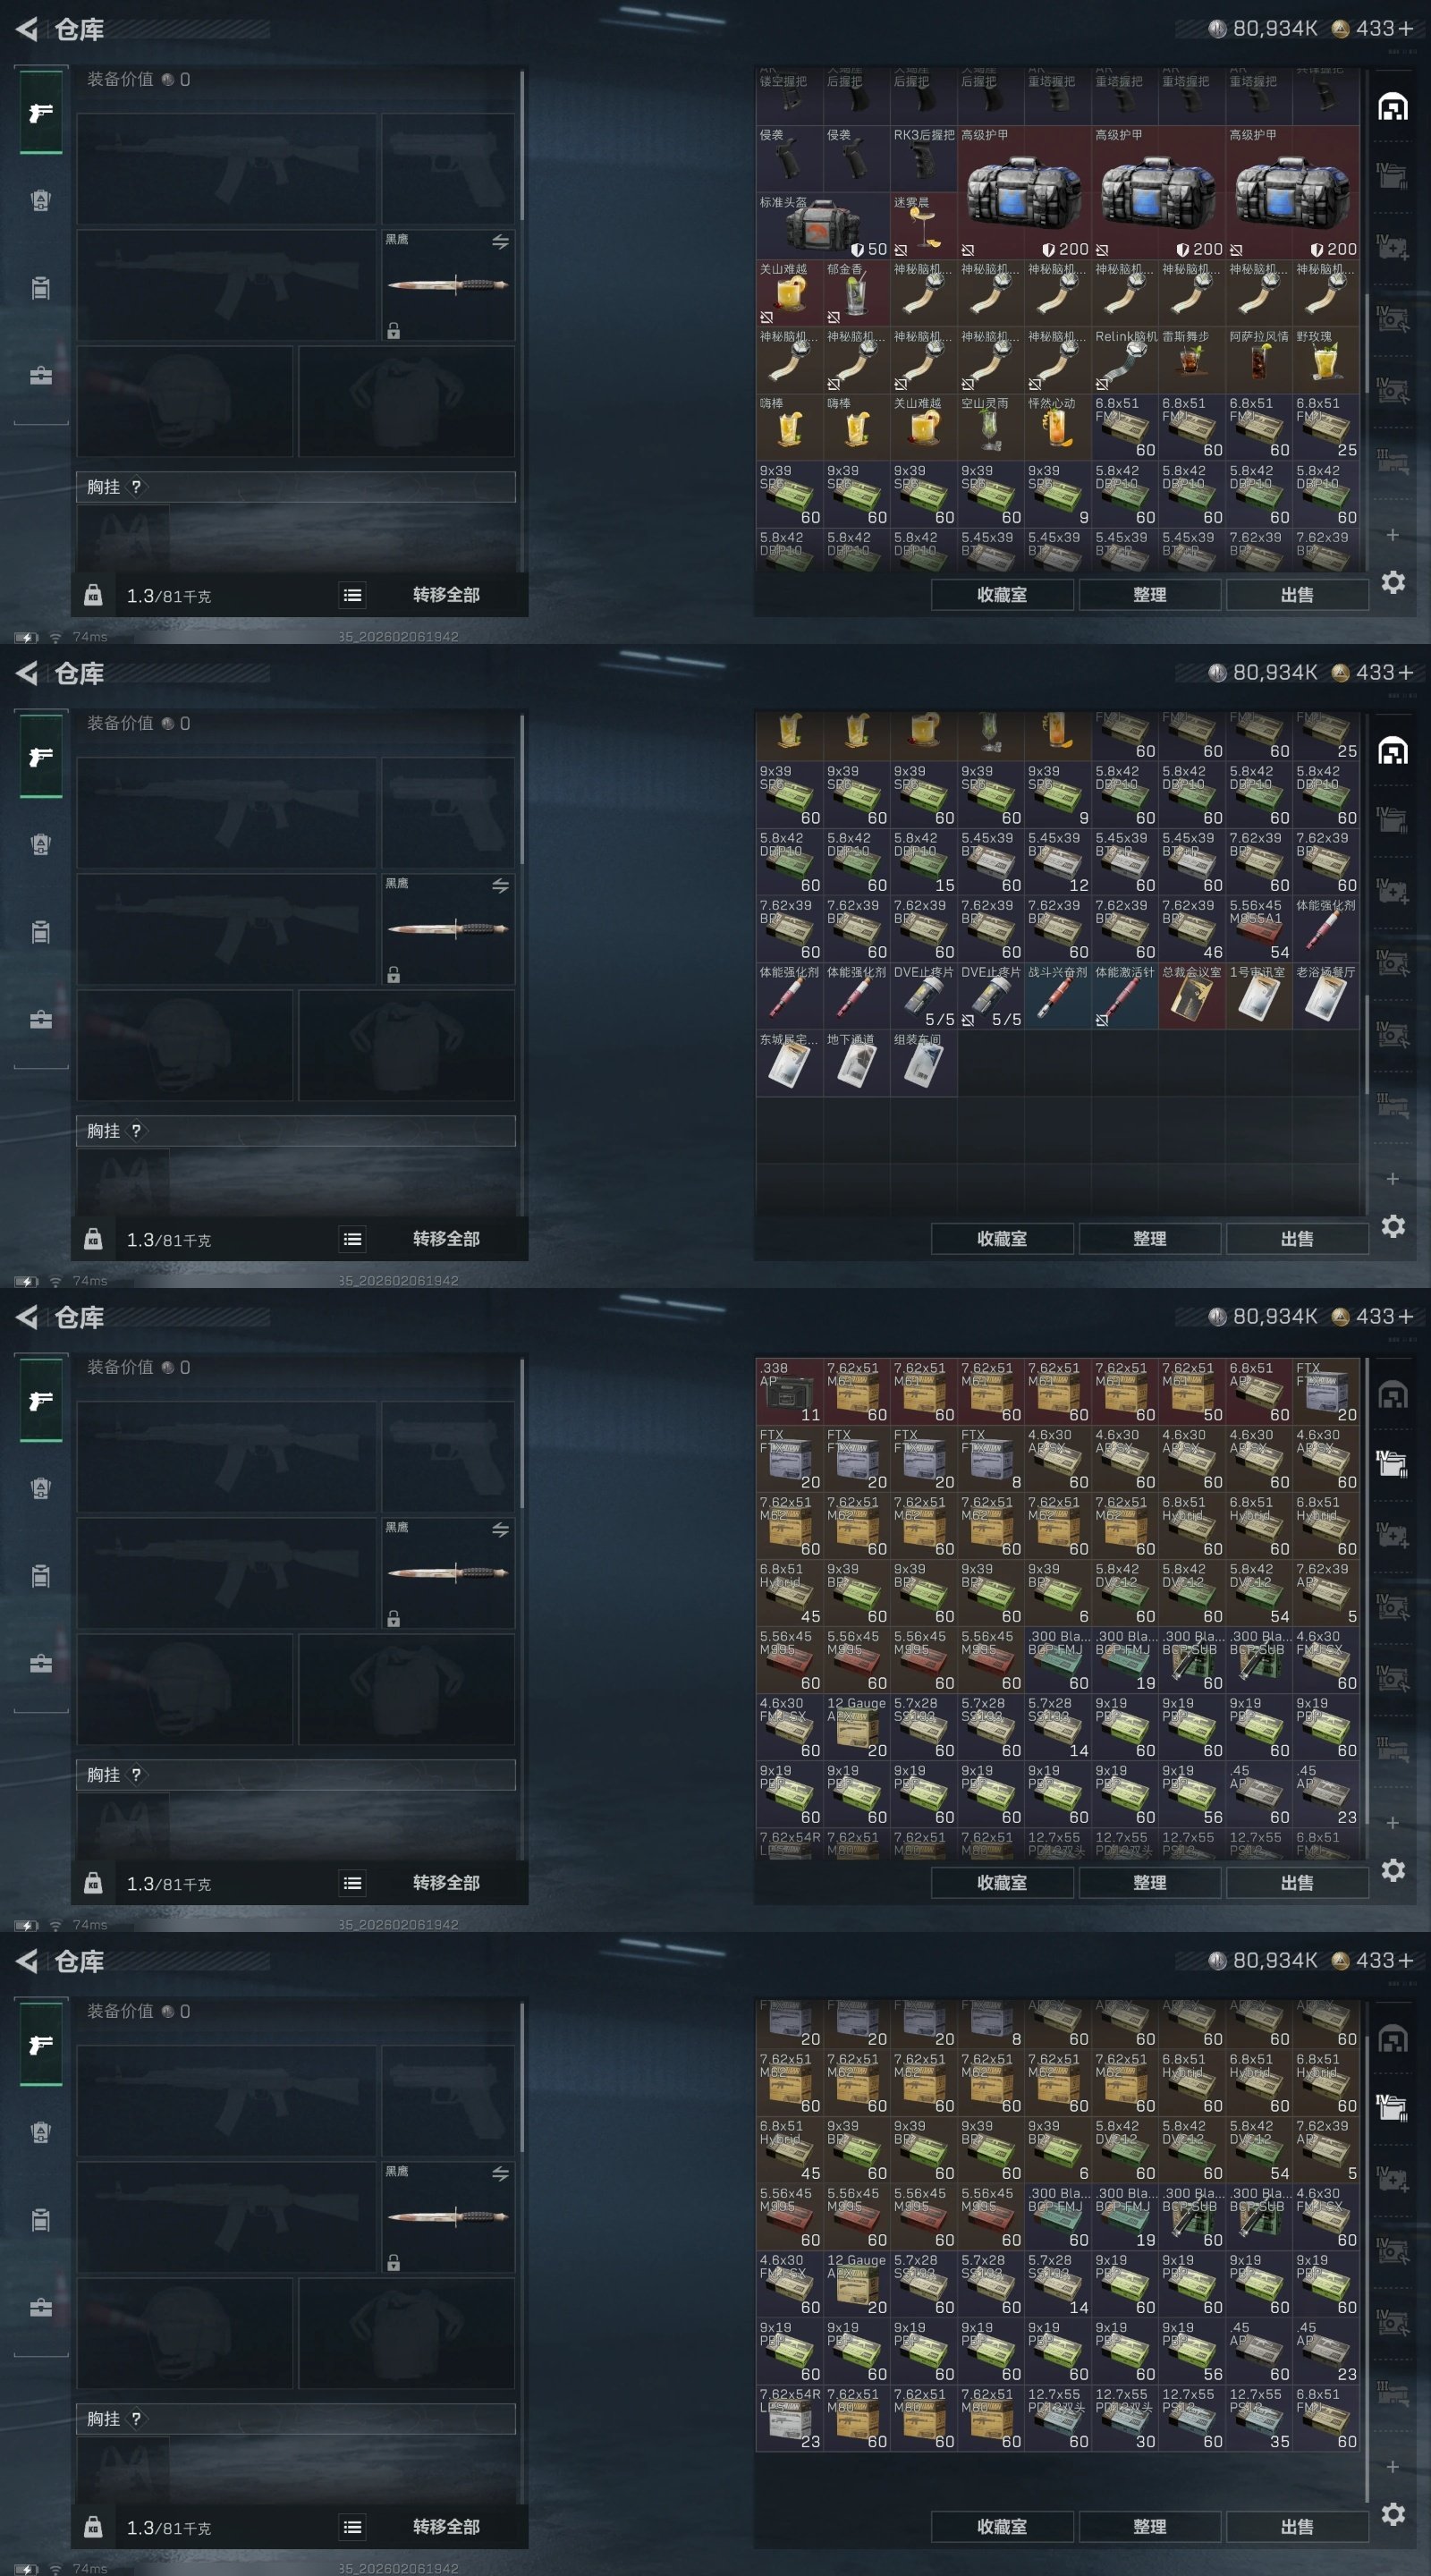Screen dimensions: 1431x2576
Task: Select the 标准头盔 bag with 50 armor
Action: click(823, 226)
